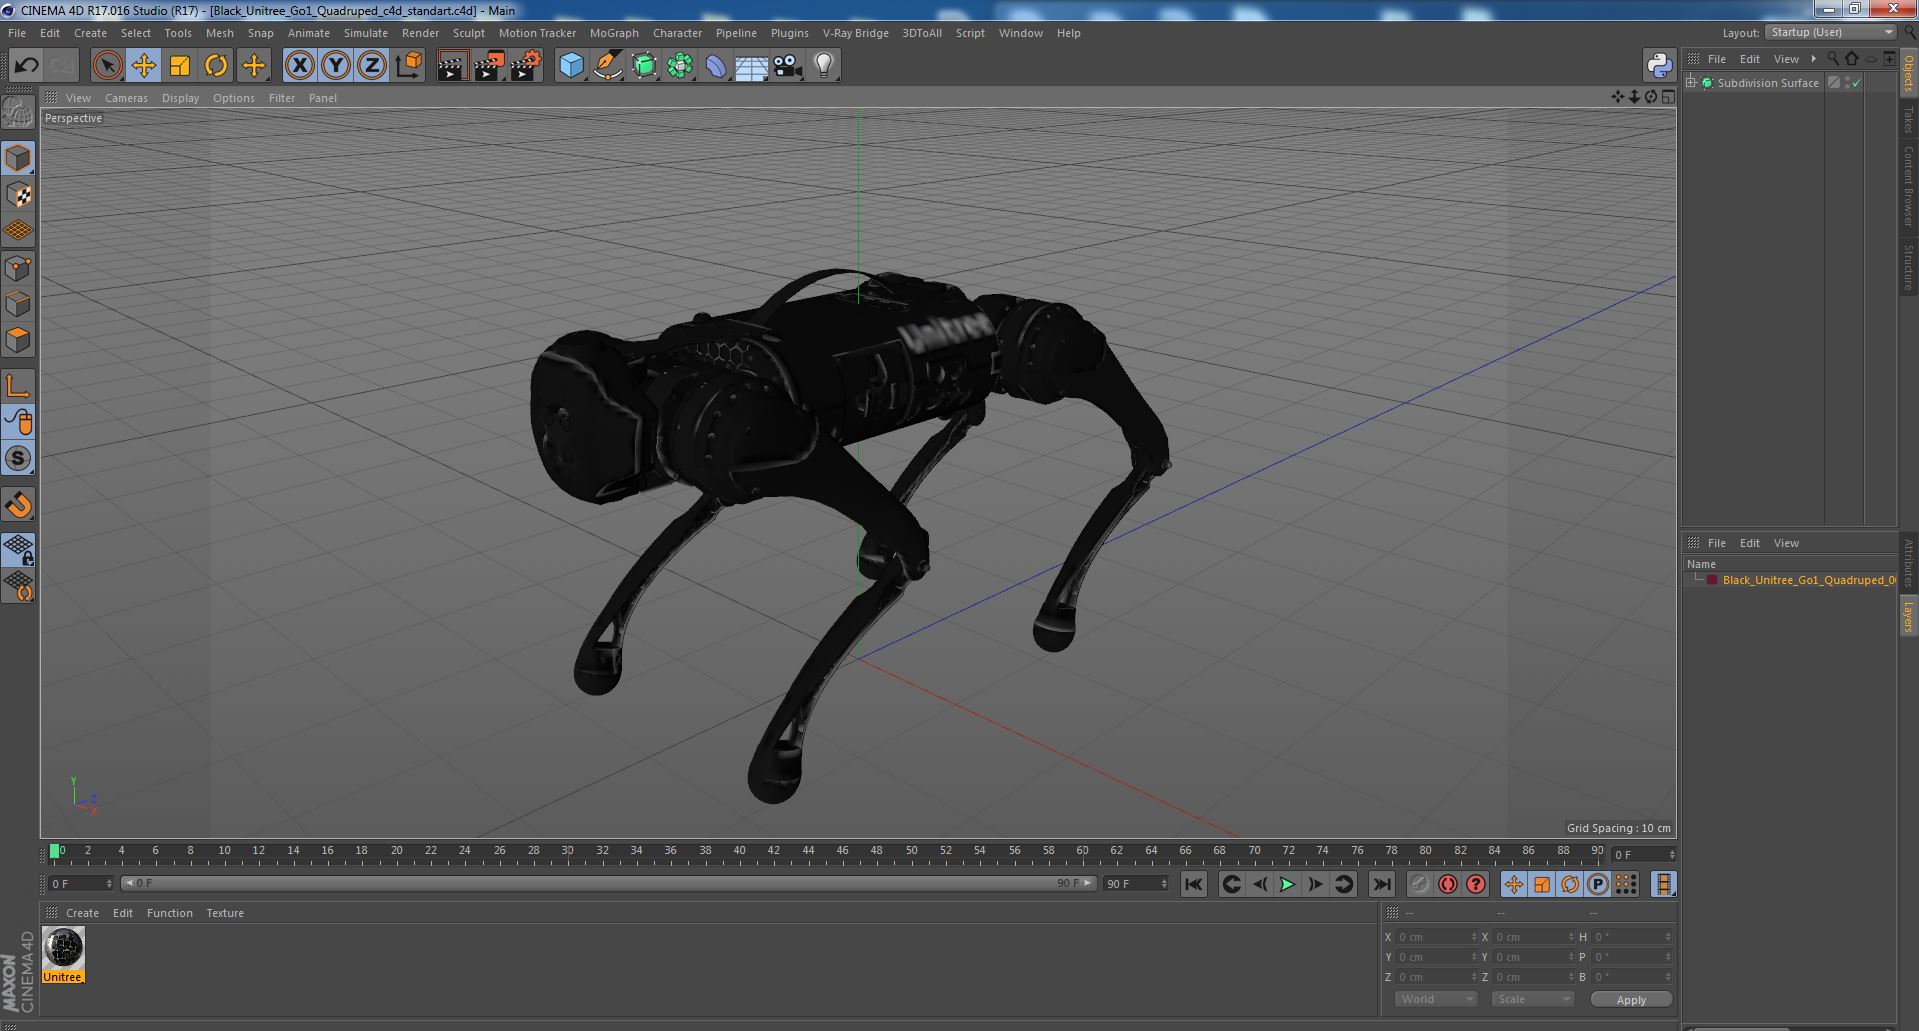1919x1031 pixels.
Task: Toggle the Enable Snap magnet icon
Action: click(18, 505)
